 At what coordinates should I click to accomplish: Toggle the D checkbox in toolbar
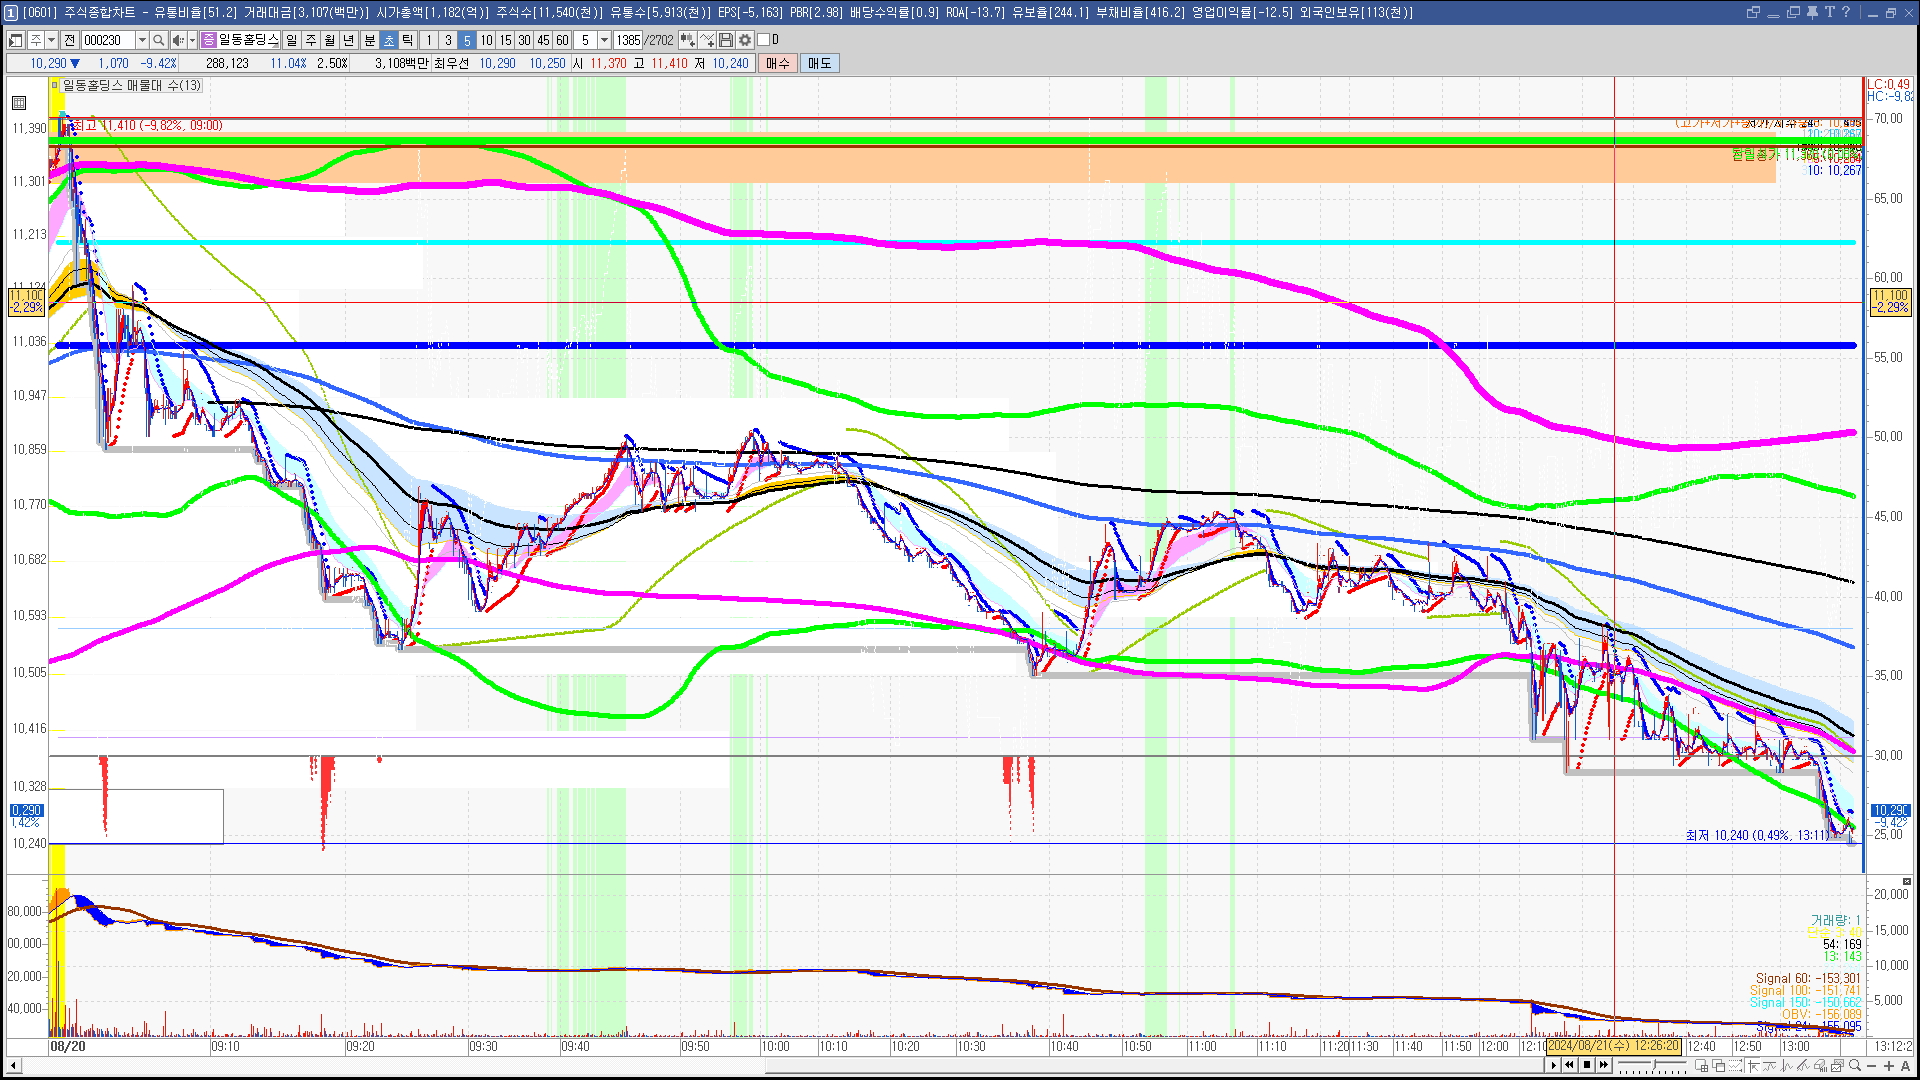click(764, 40)
